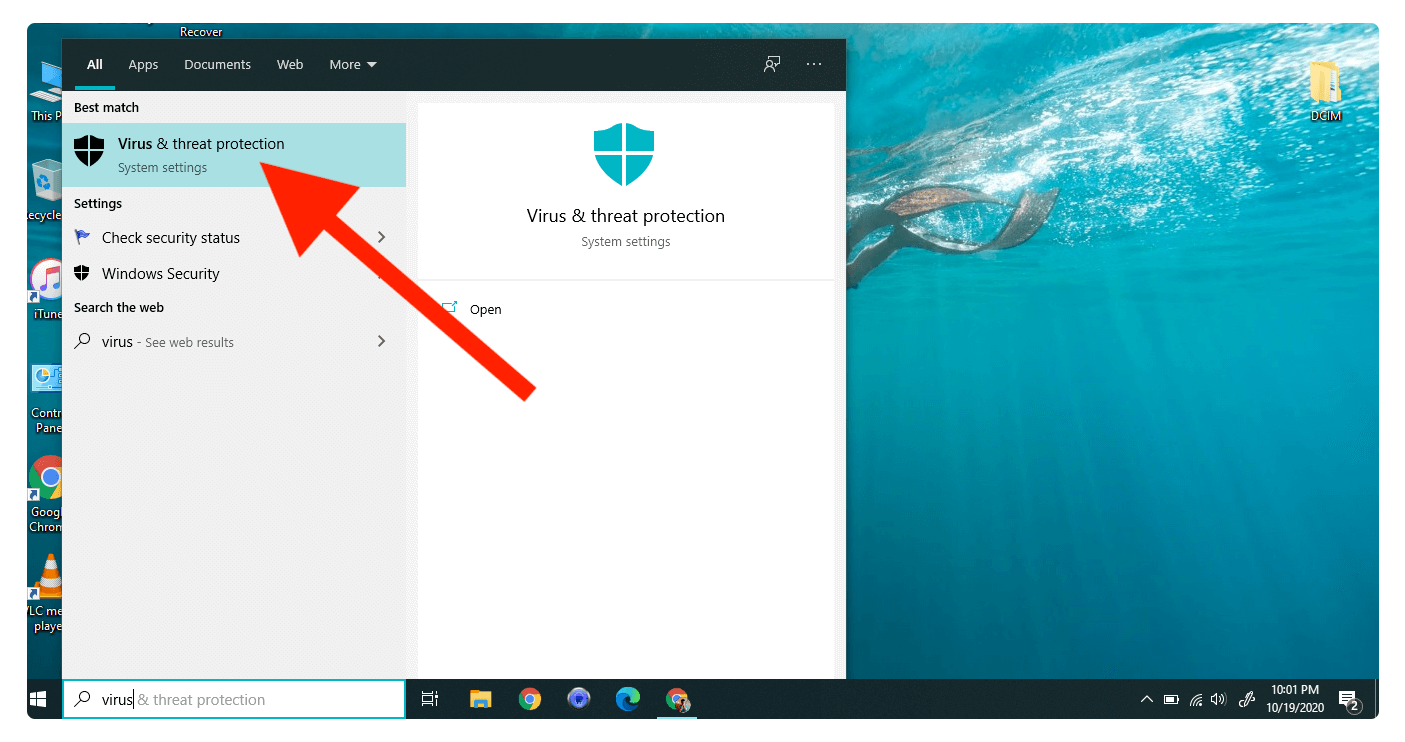Image resolution: width=1405 pixels, height=742 pixels.
Task: Open Windows Security settings result
Action: (160, 273)
